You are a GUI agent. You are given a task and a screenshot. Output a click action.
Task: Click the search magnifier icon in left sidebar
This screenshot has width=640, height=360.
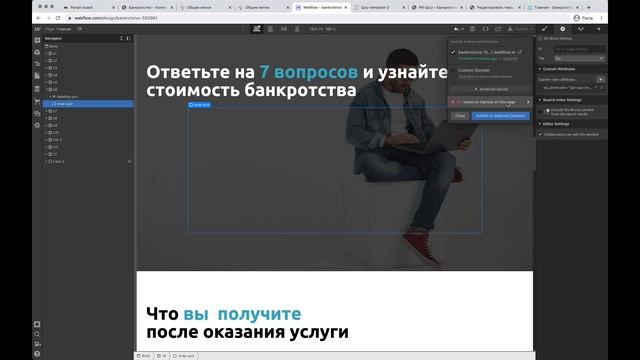tap(37, 334)
